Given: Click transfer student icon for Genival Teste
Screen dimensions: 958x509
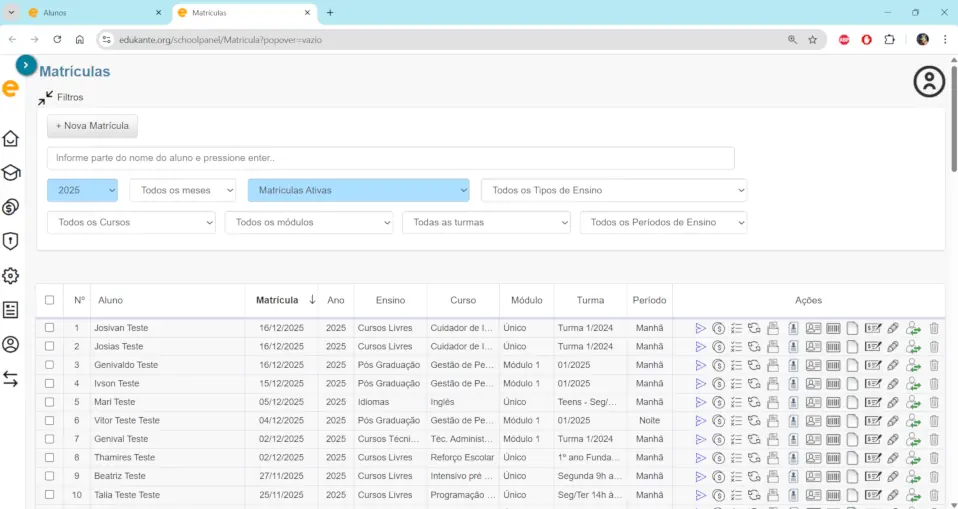Looking at the screenshot, I should point(913,439).
